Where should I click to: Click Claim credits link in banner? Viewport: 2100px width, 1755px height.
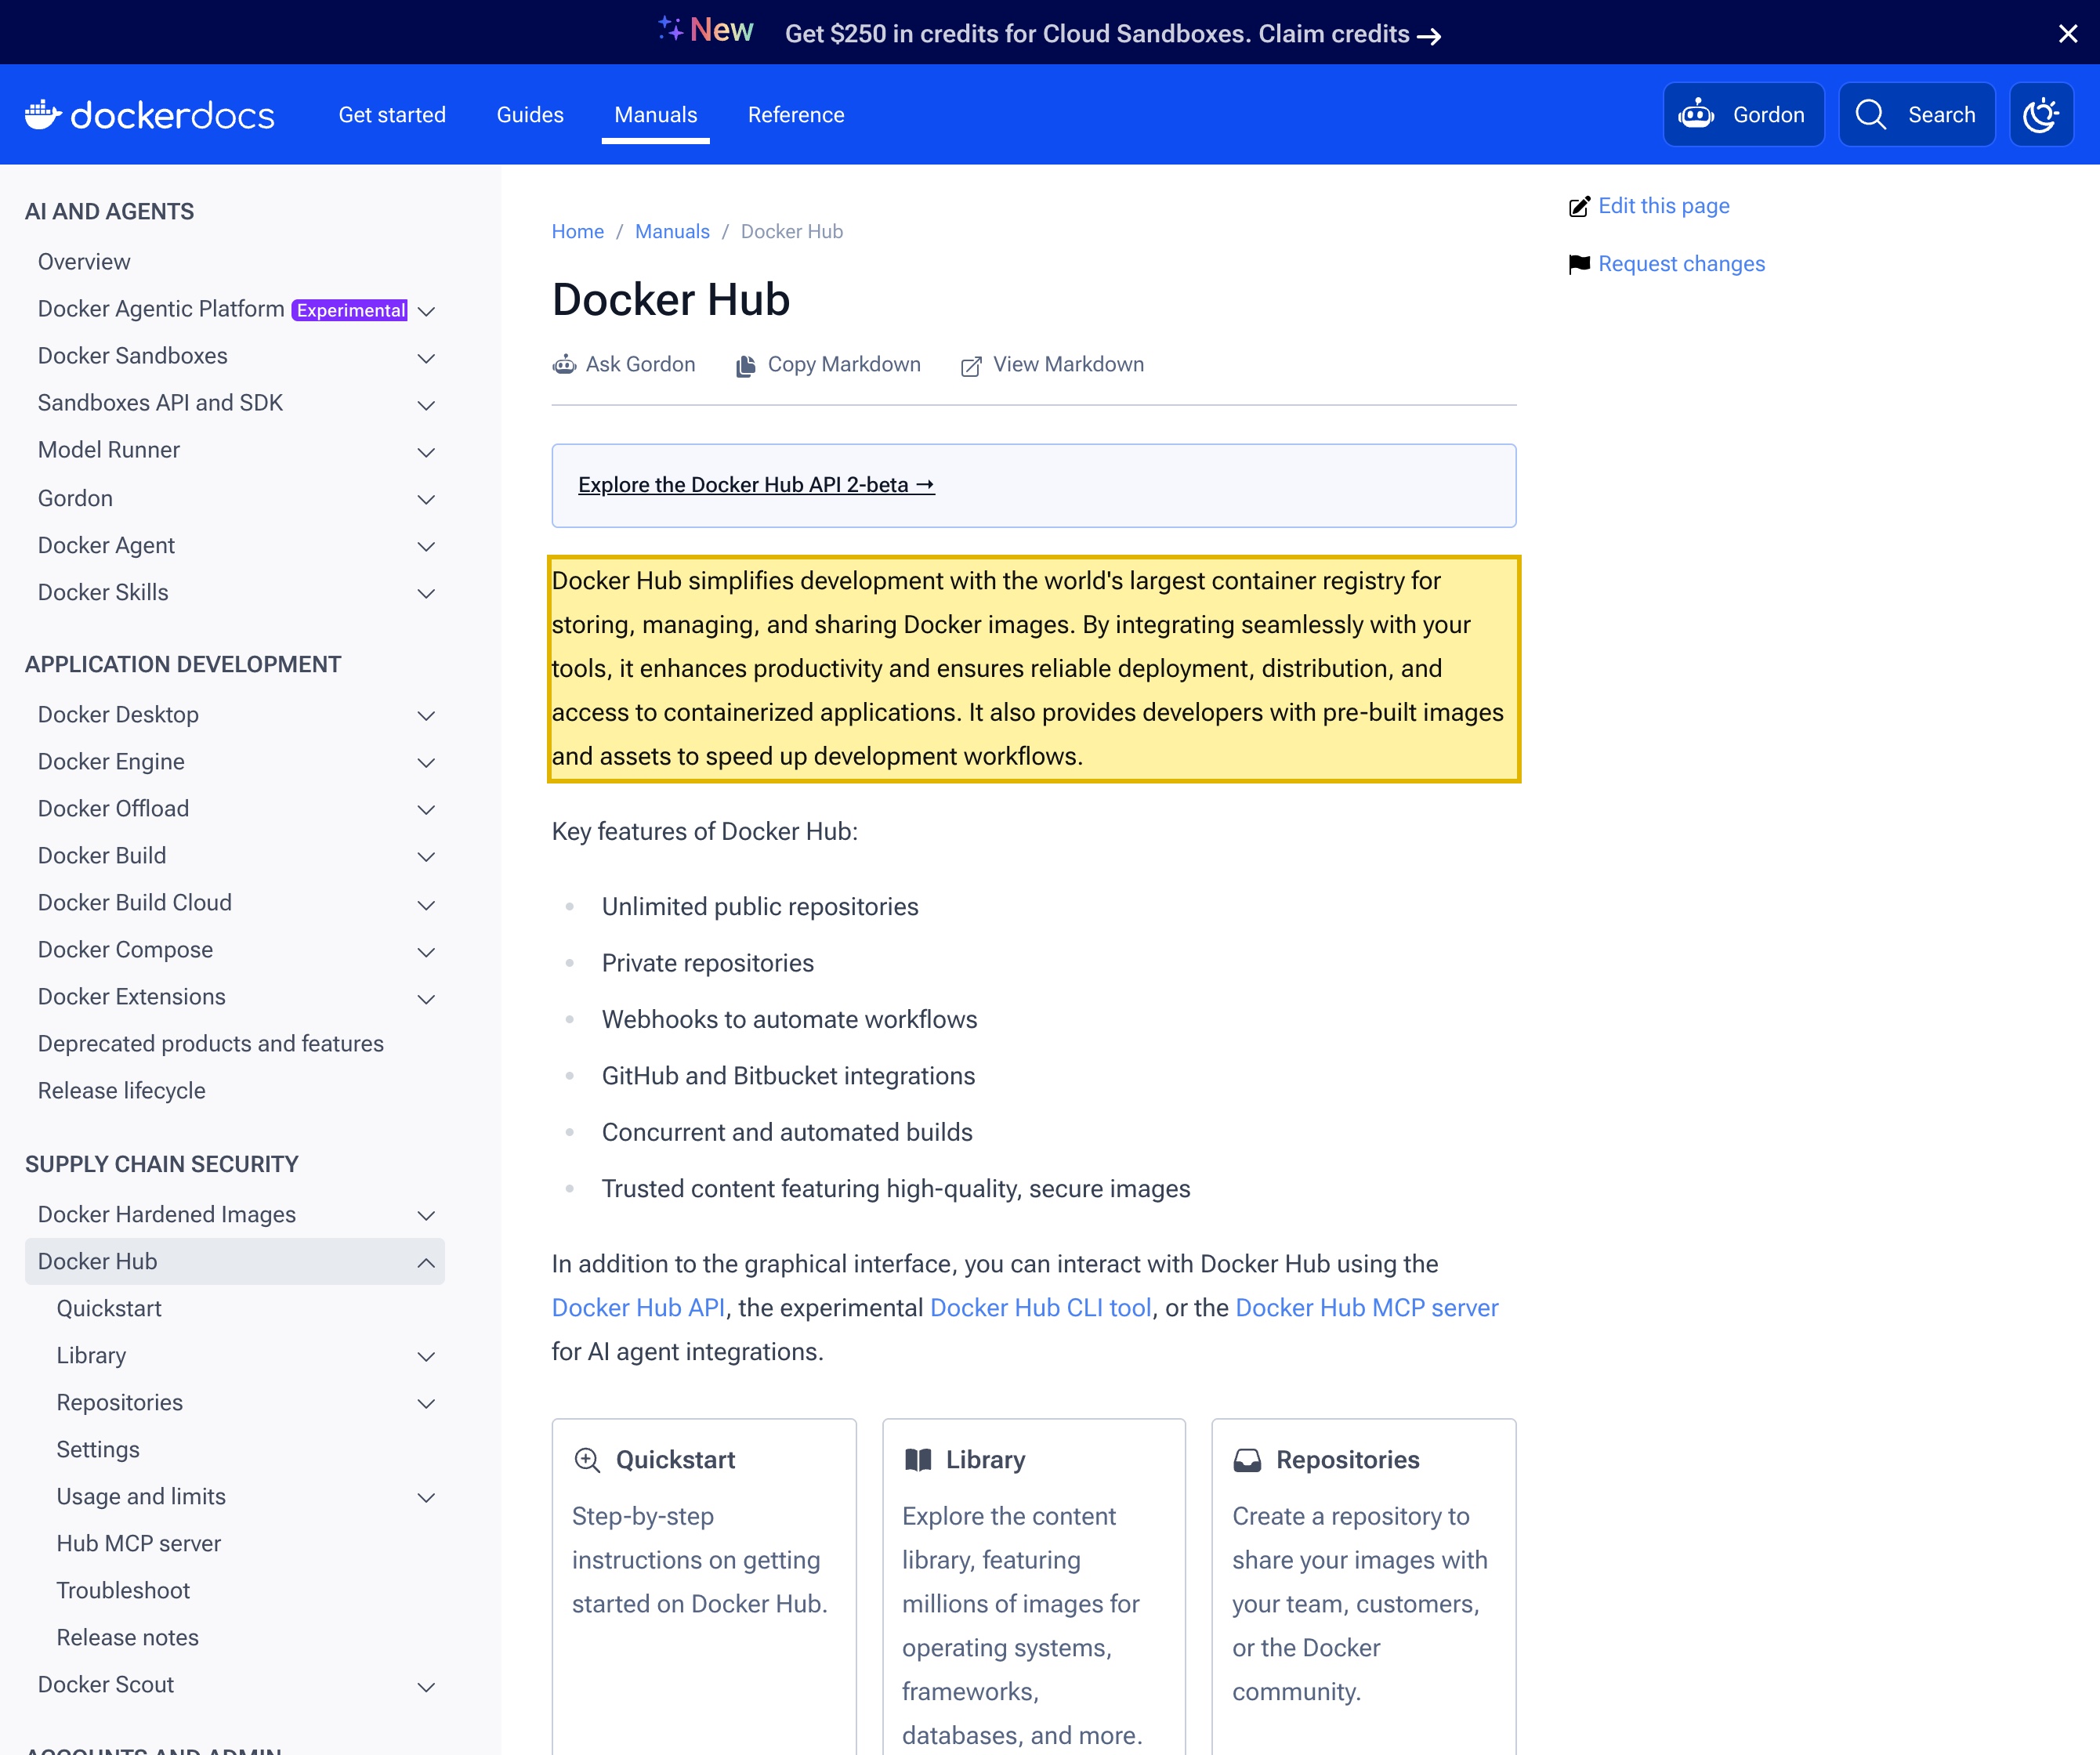coord(1350,34)
